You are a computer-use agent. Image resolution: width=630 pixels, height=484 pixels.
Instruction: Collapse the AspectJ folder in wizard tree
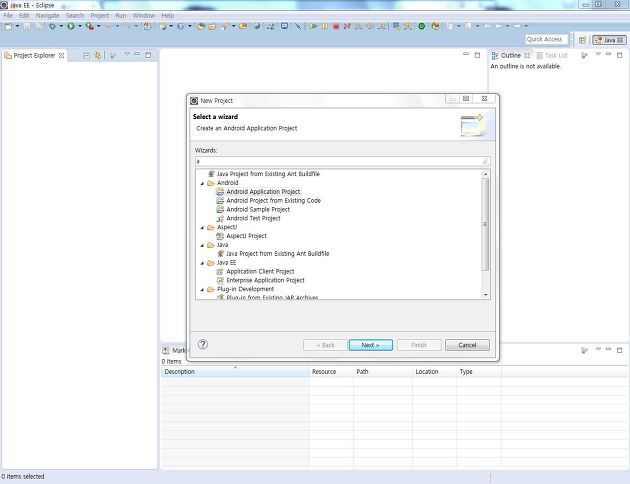coord(202,228)
